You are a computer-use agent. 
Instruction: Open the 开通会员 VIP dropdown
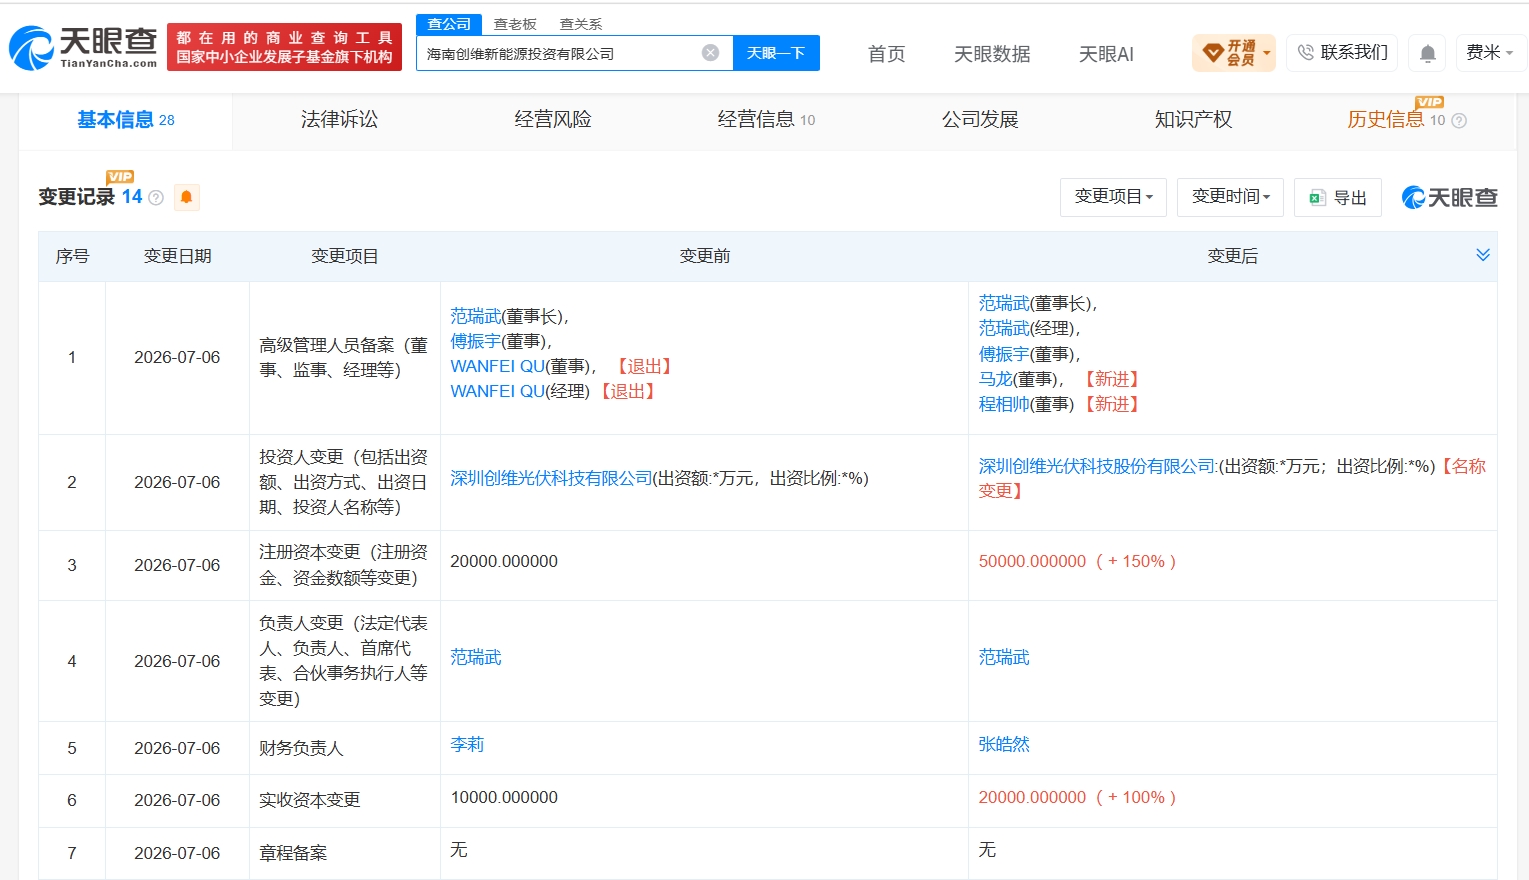click(1234, 53)
